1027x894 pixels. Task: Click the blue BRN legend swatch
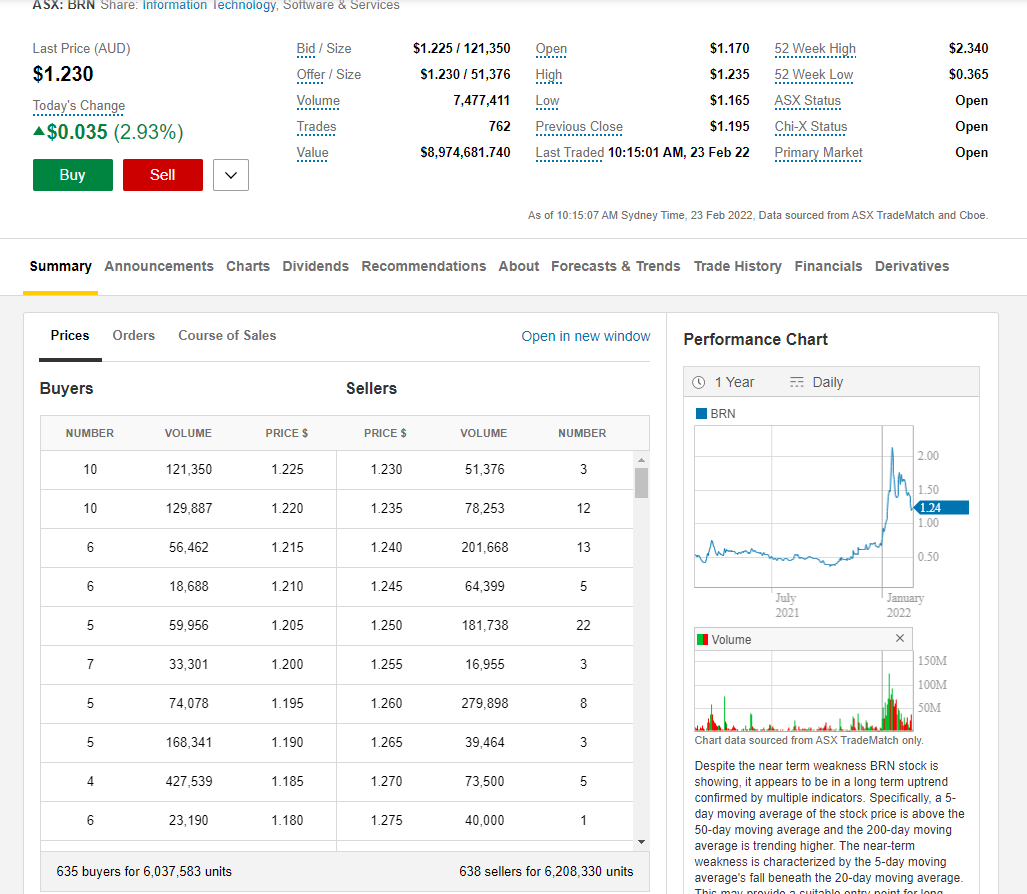click(701, 413)
